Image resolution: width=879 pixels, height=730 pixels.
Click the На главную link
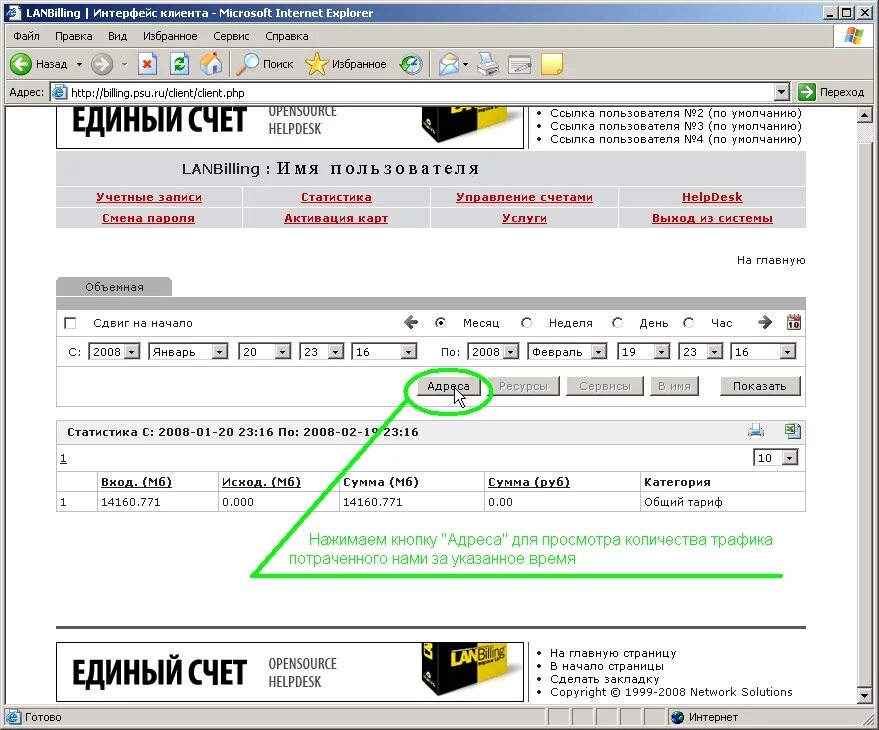[x=771, y=260]
